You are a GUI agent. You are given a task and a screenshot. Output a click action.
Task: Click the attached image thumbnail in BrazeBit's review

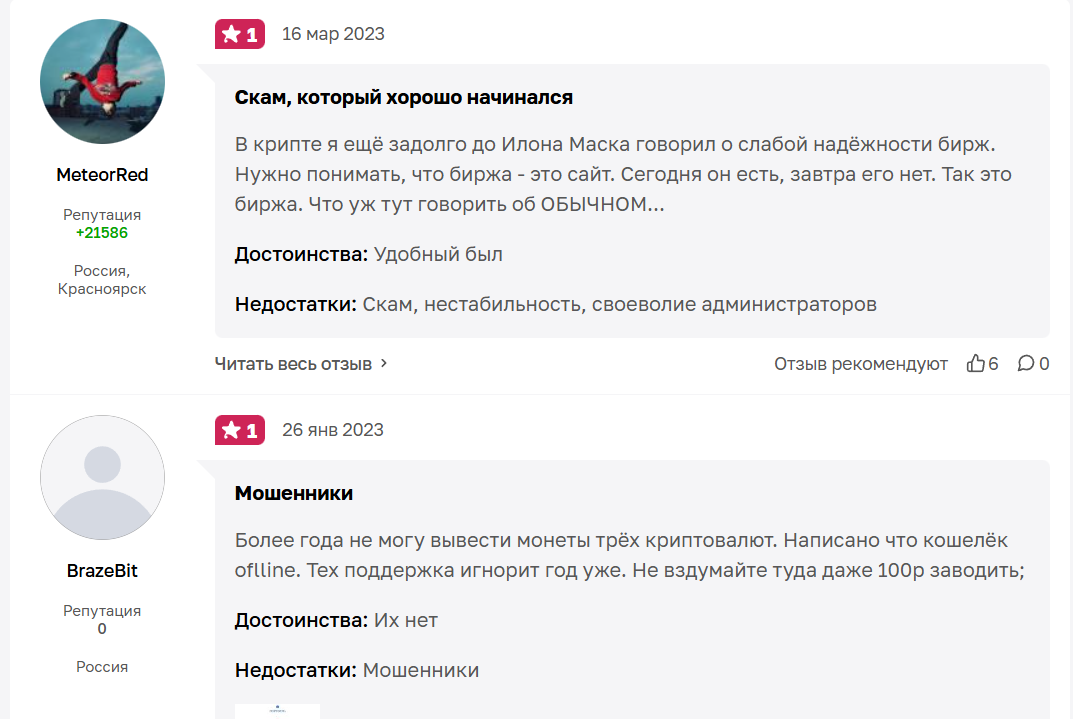[x=277, y=711]
